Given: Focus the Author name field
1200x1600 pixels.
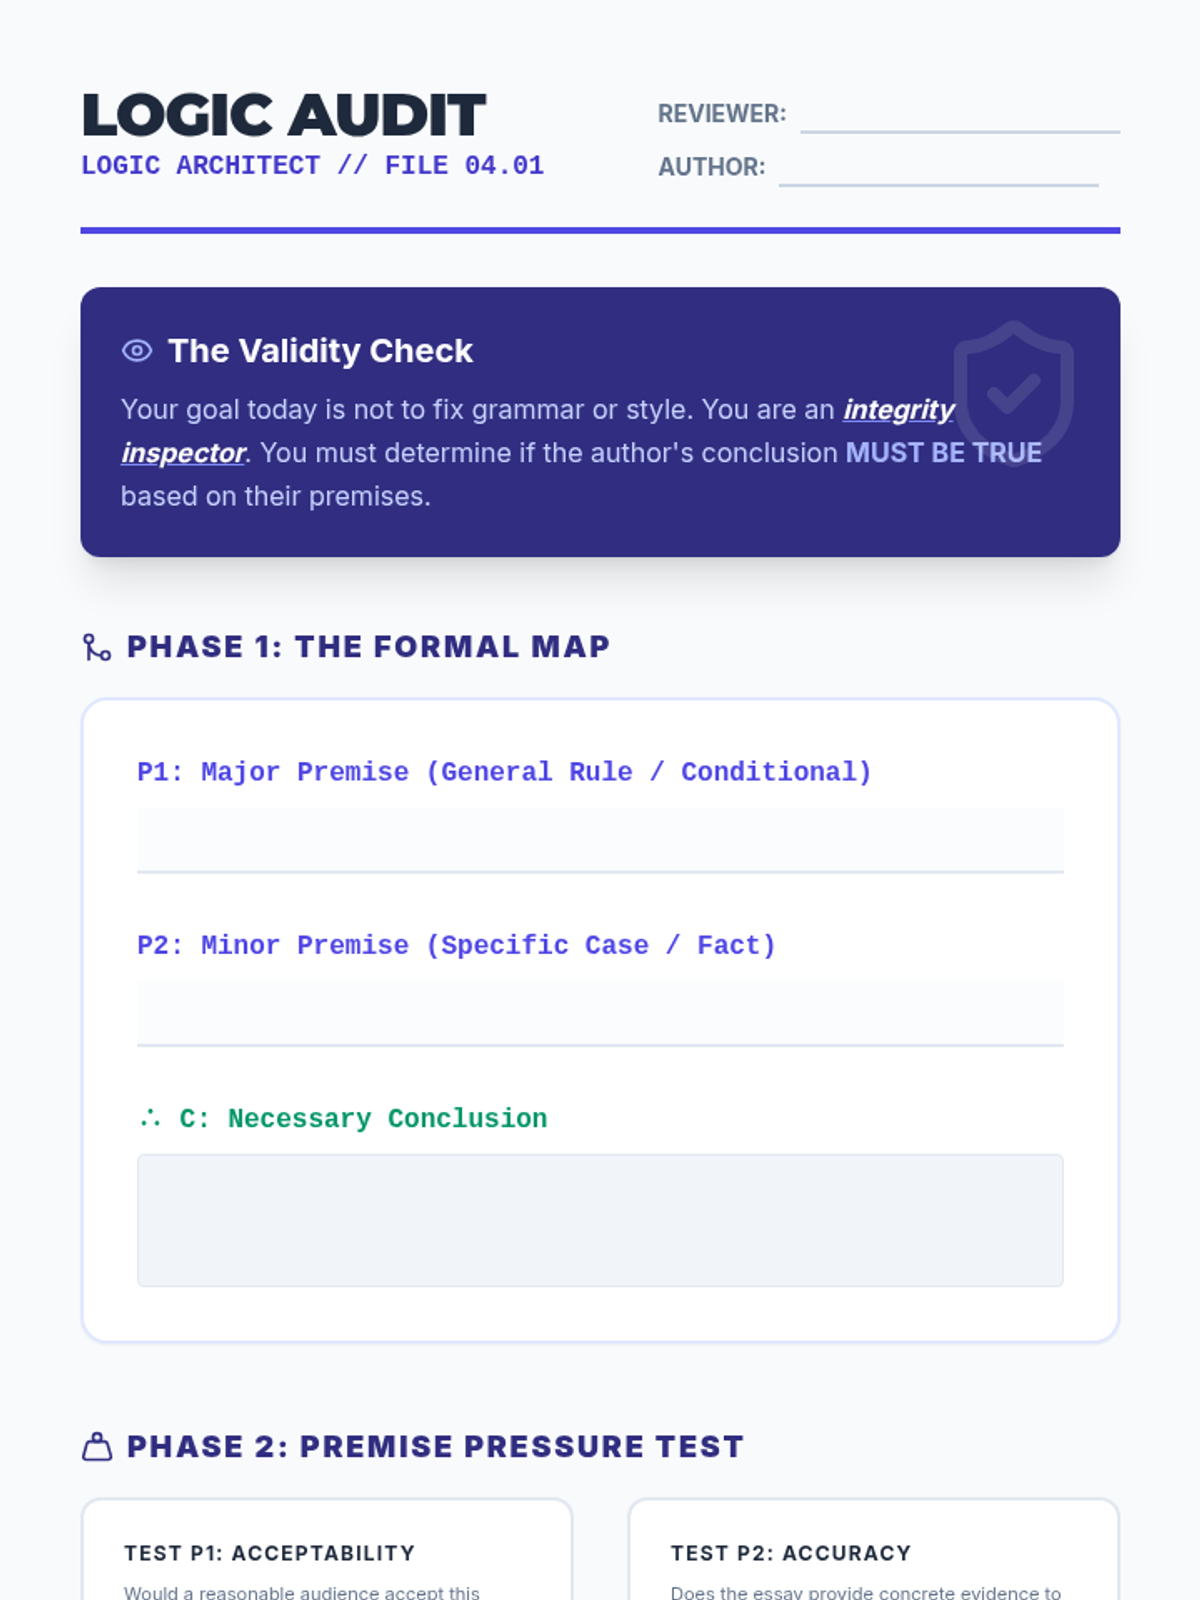Looking at the screenshot, I should coord(937,168).
